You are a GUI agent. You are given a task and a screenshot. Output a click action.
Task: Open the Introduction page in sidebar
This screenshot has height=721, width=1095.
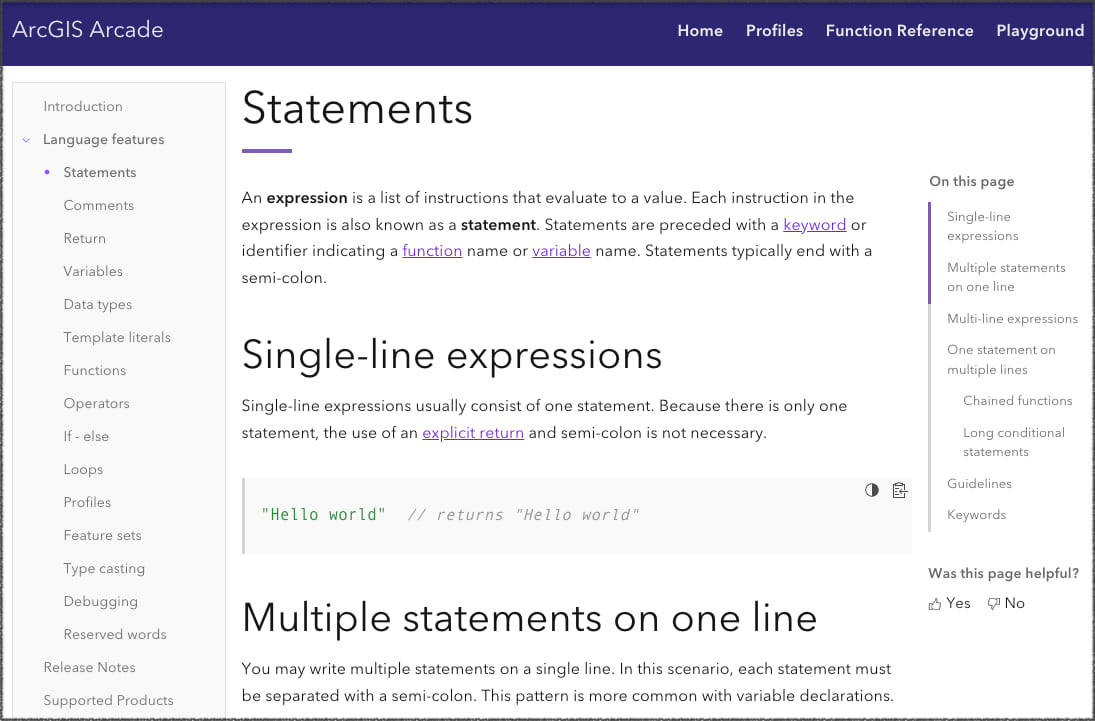[x=83, y=107]
